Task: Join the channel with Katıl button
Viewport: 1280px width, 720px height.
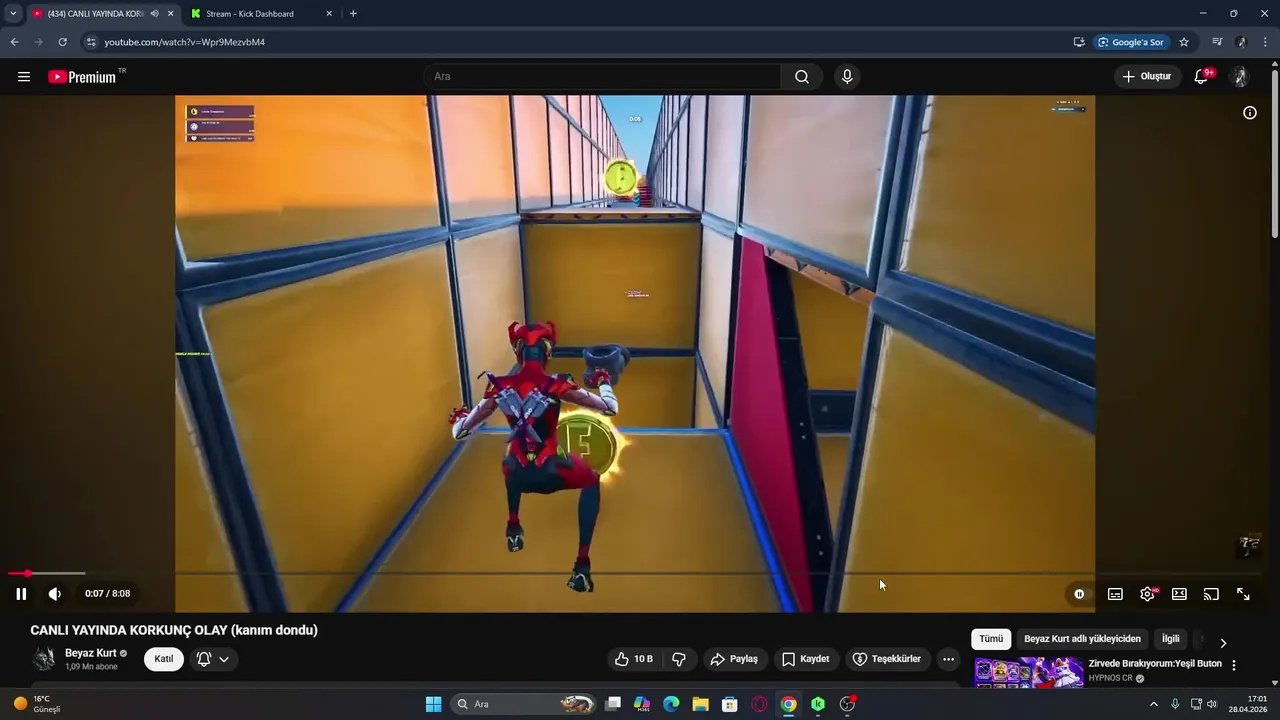Action: point(164,659)
